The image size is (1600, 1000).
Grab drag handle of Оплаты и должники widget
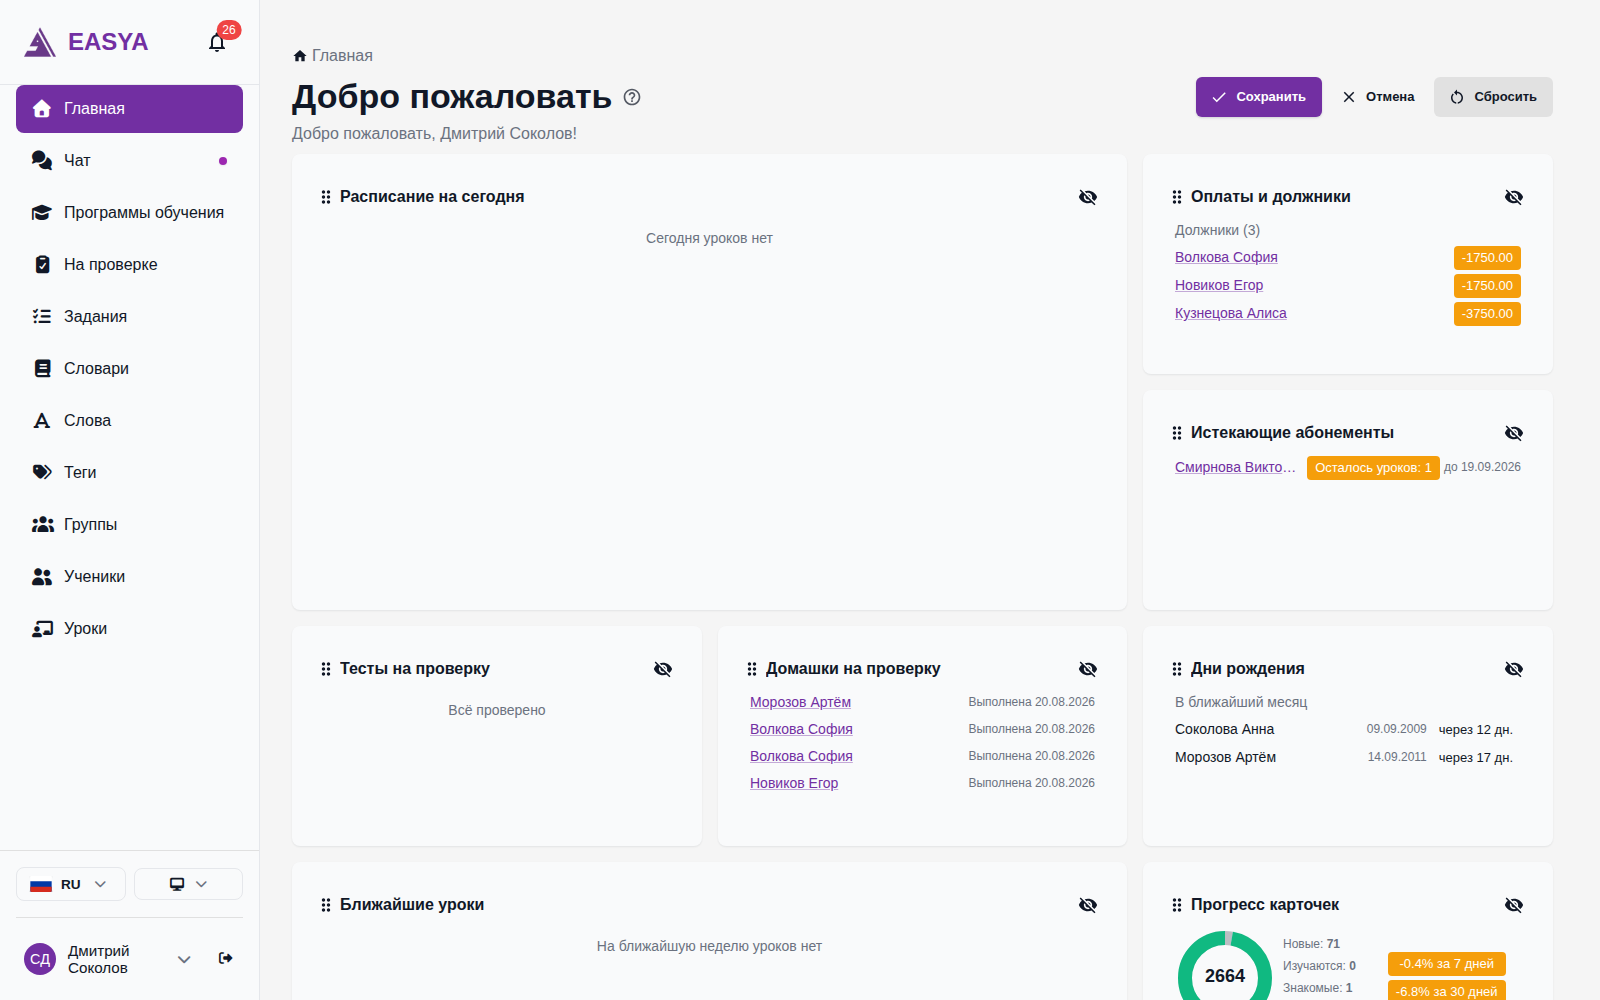(1177, 197)
